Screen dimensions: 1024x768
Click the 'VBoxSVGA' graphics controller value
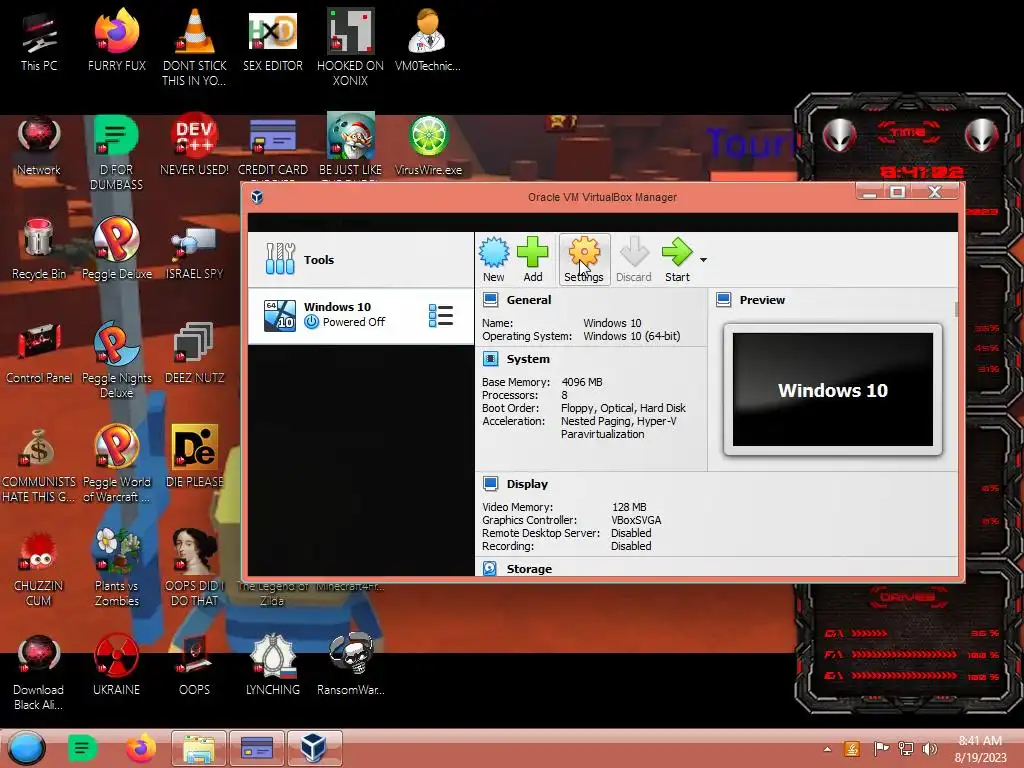point(636,520)
